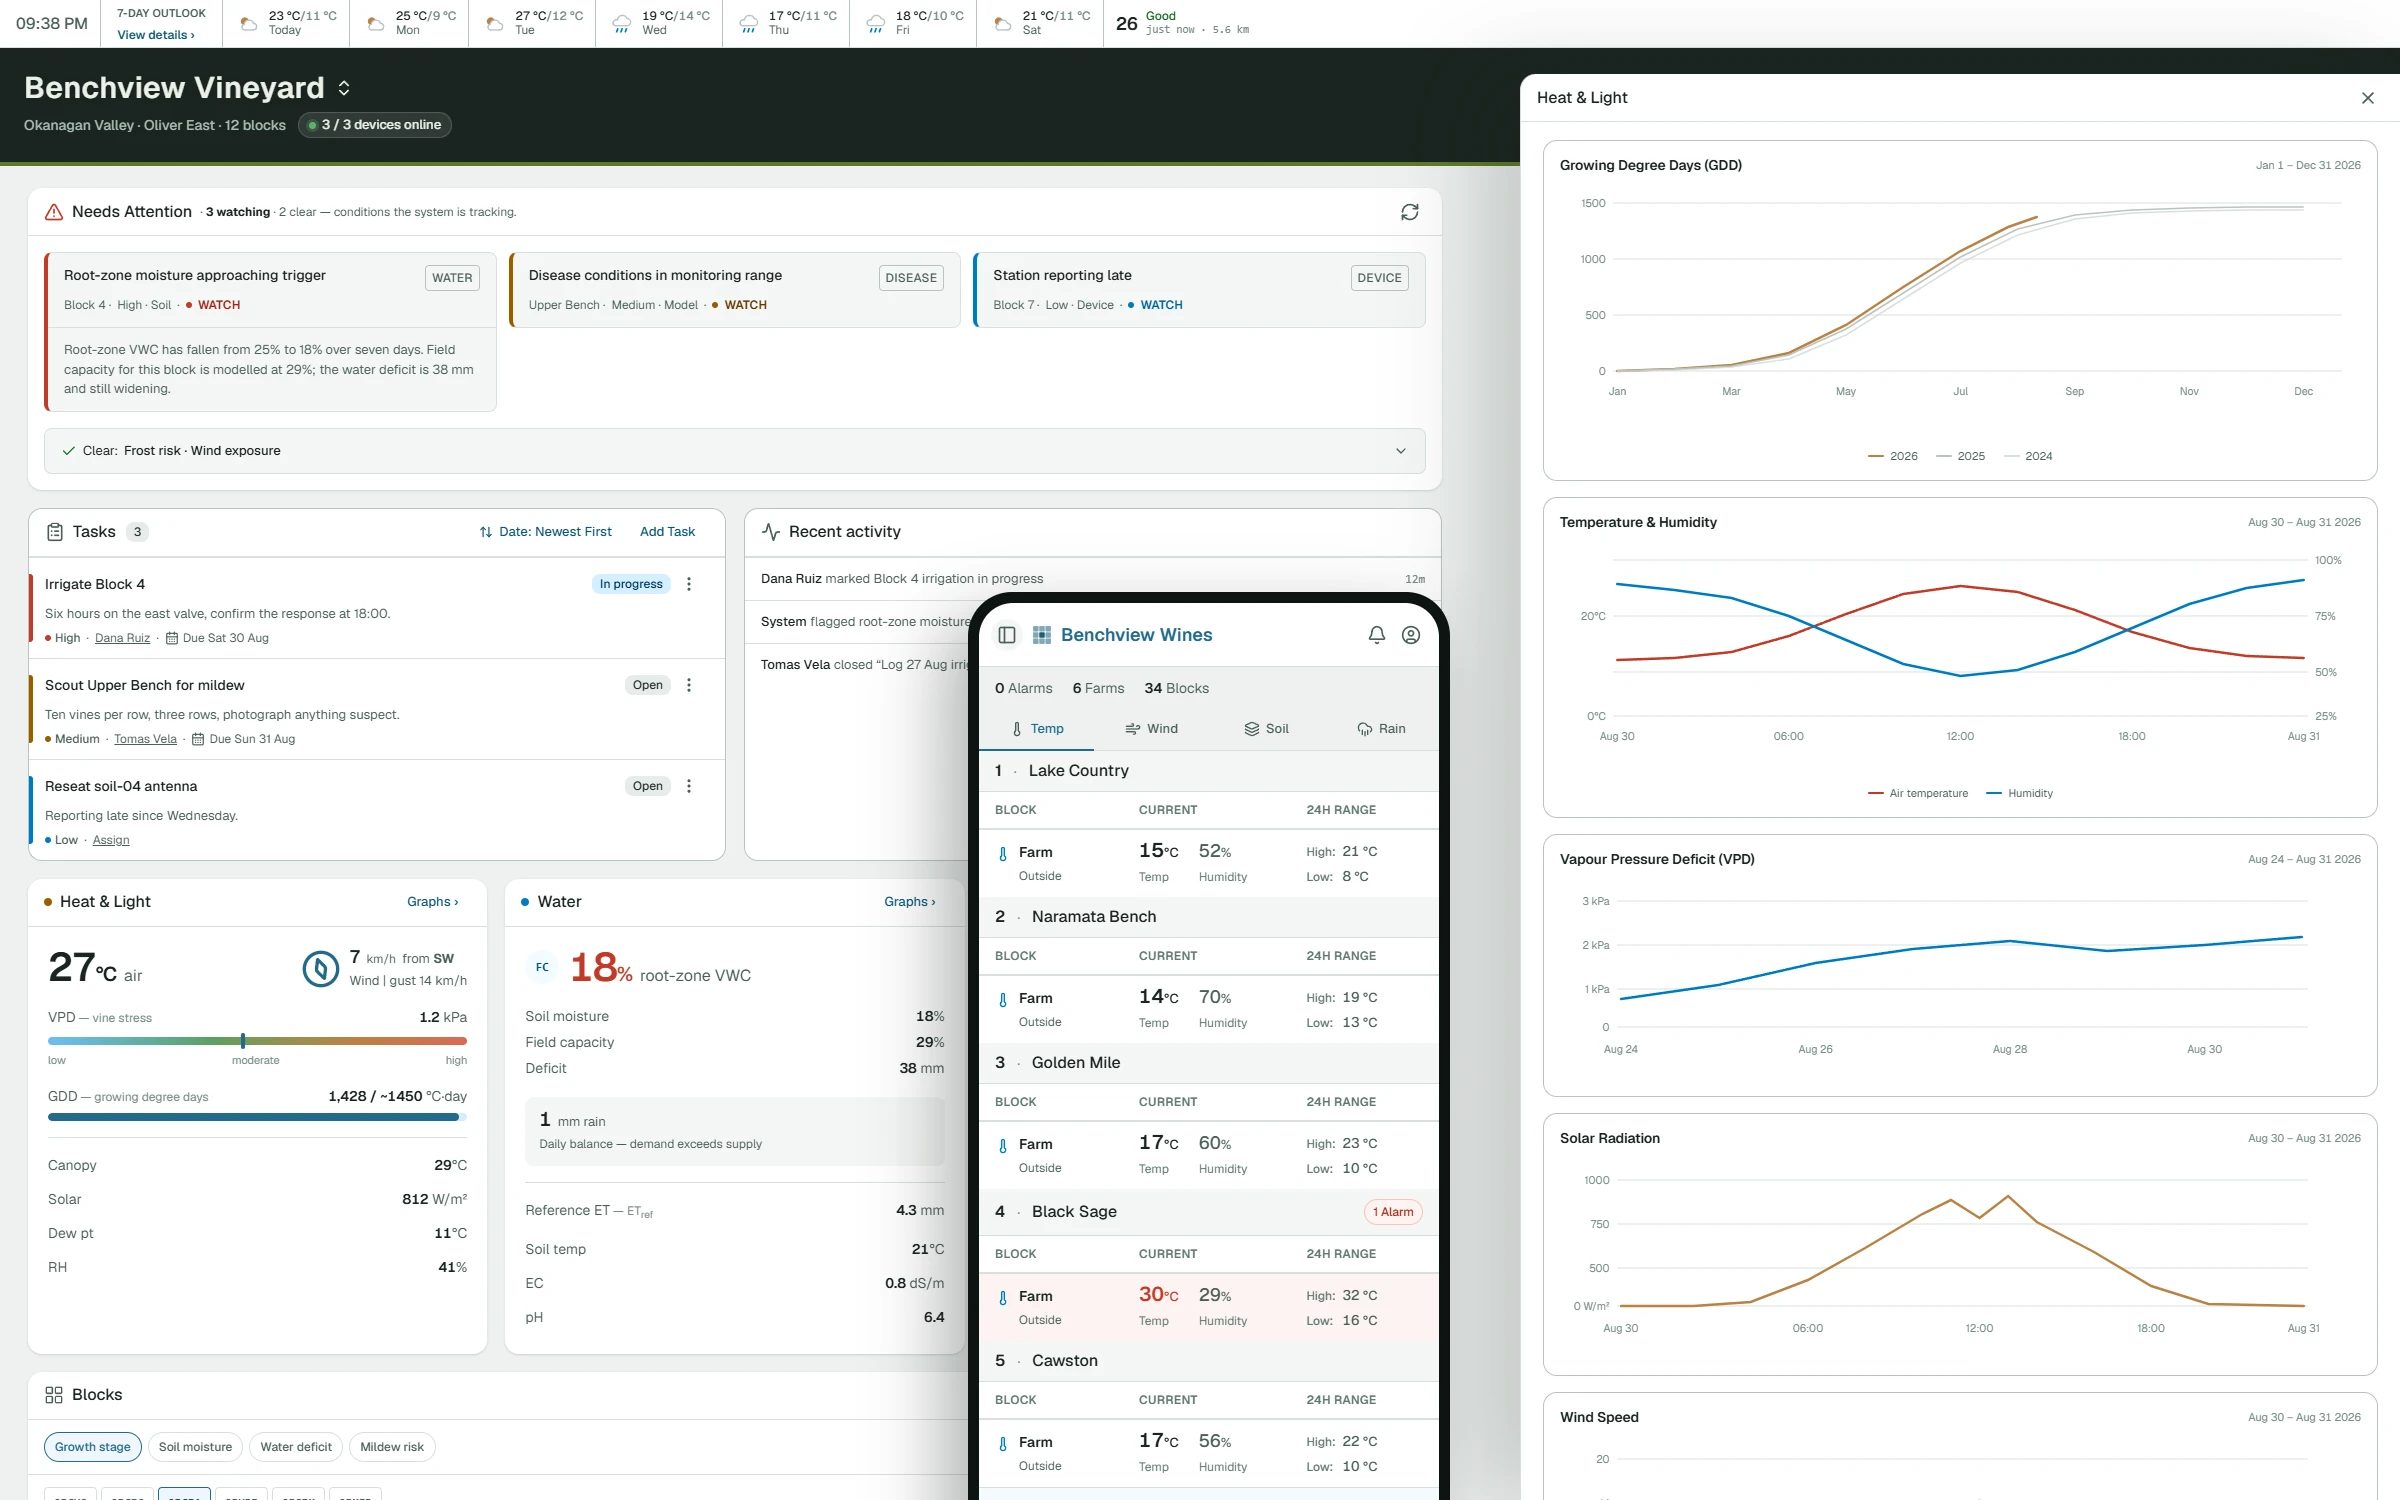Screen dimensions: 2400x1500
Task: Click the In progress status badge
Action: tap(631, 584)
